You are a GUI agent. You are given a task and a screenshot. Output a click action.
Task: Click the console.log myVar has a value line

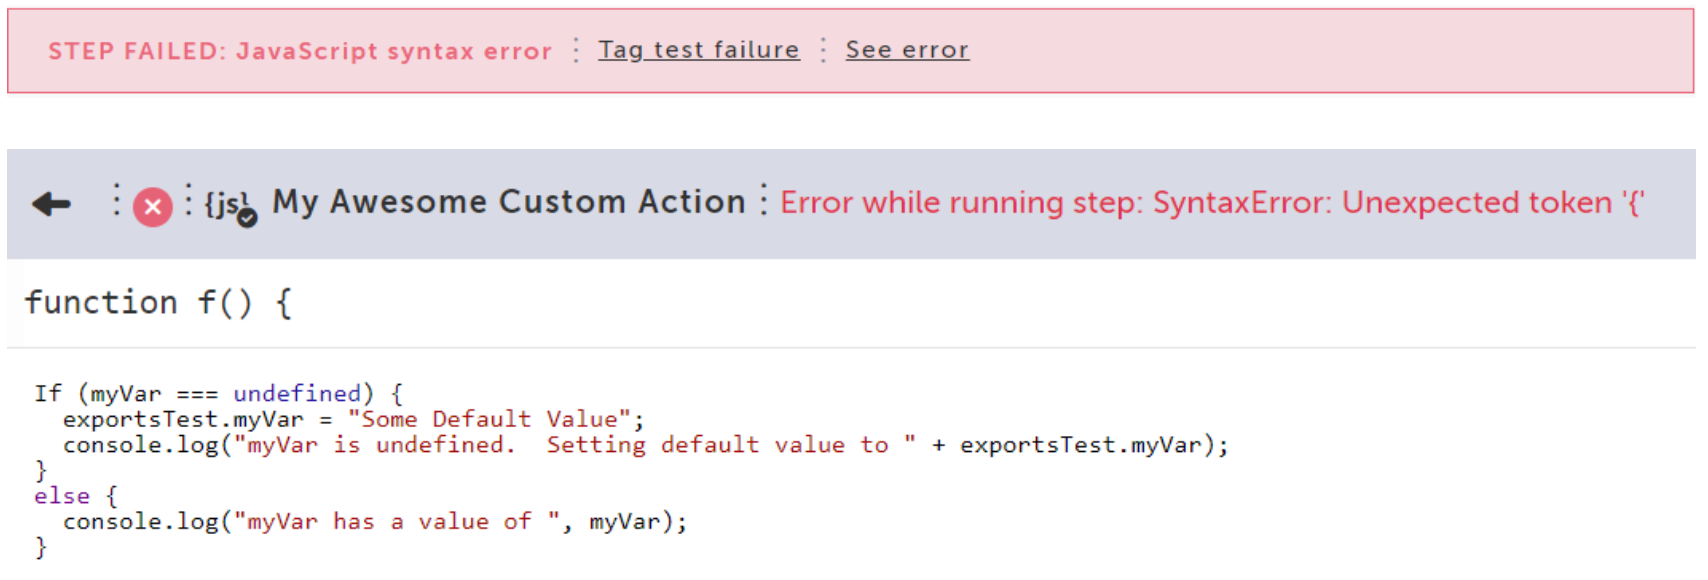pyautogui.click(x=375, y=522)
